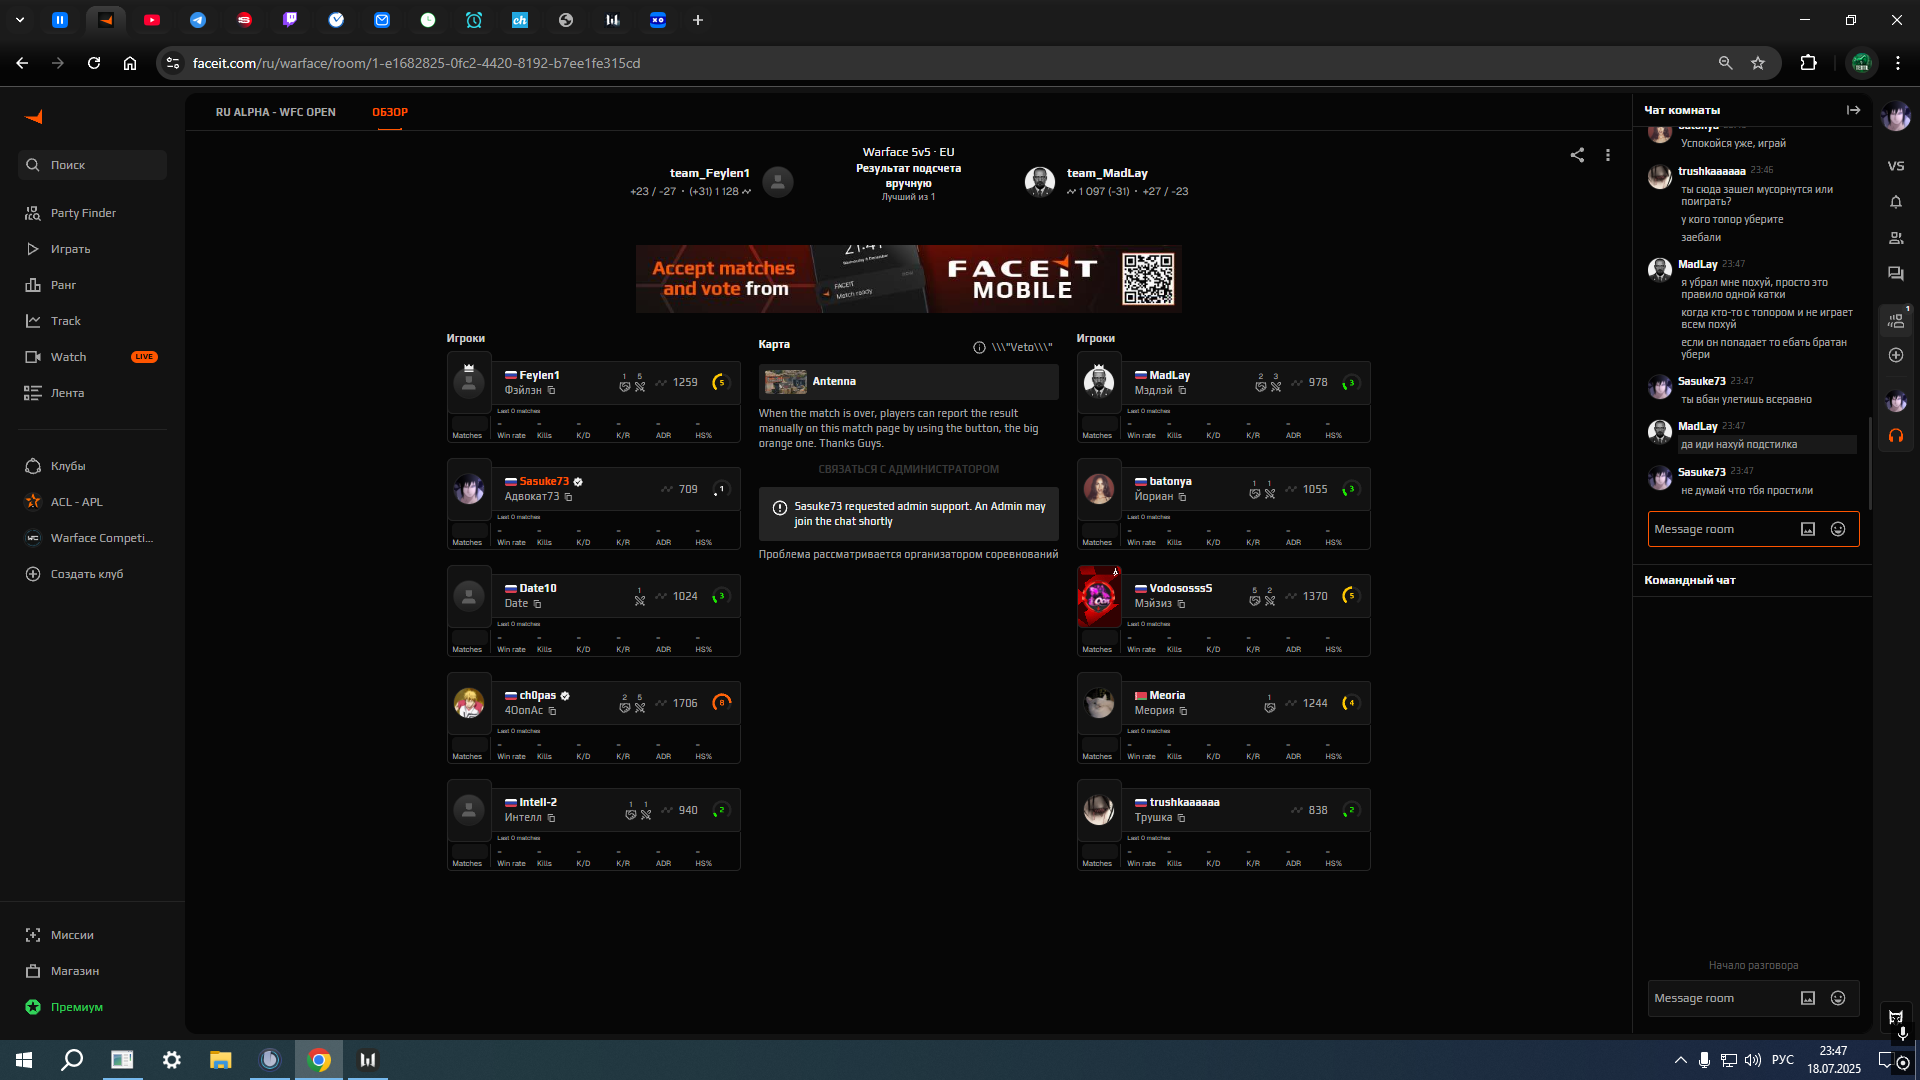Click the browser bookmark star icon

pos(1758,63)
